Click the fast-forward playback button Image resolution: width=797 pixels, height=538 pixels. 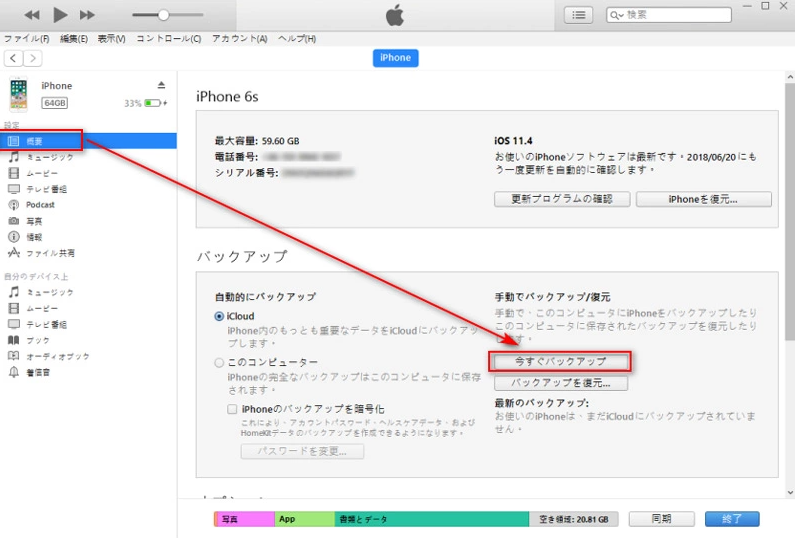87,15
